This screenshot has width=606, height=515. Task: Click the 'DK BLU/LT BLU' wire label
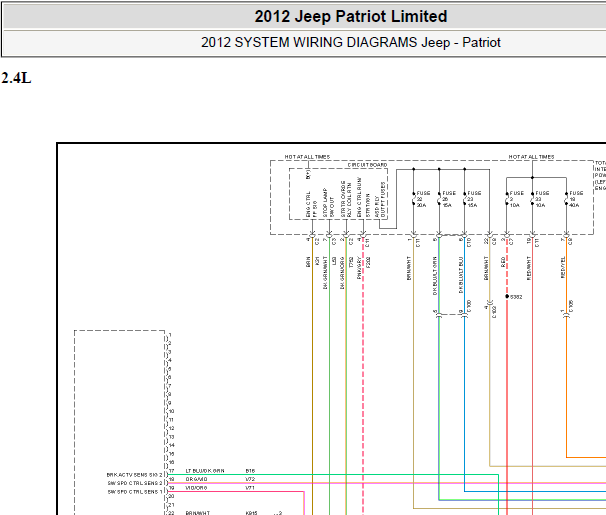click(460, 275)
